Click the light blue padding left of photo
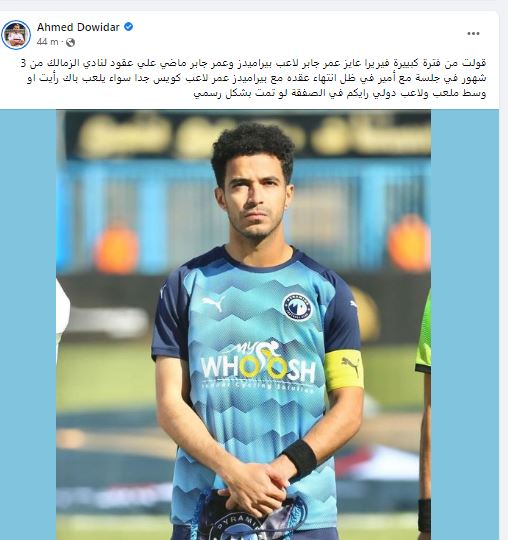 point(28,324)
